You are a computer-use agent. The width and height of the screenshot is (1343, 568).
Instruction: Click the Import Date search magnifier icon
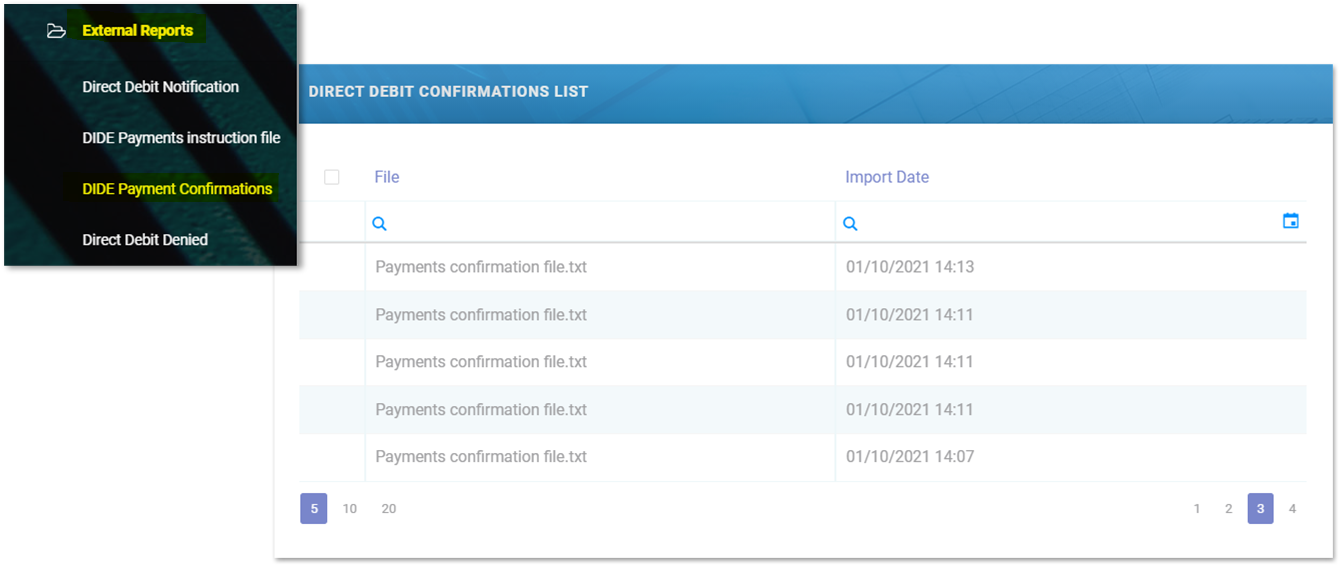850,225
